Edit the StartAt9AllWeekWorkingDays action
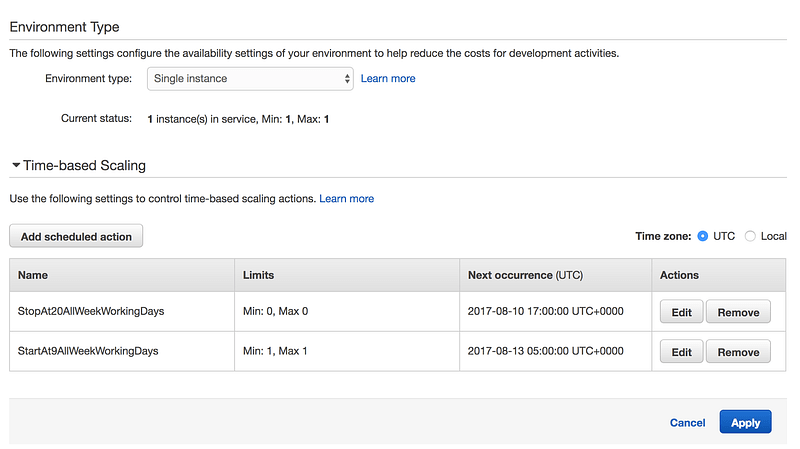This screenshot has height=449, width=800. click(682, 352)
